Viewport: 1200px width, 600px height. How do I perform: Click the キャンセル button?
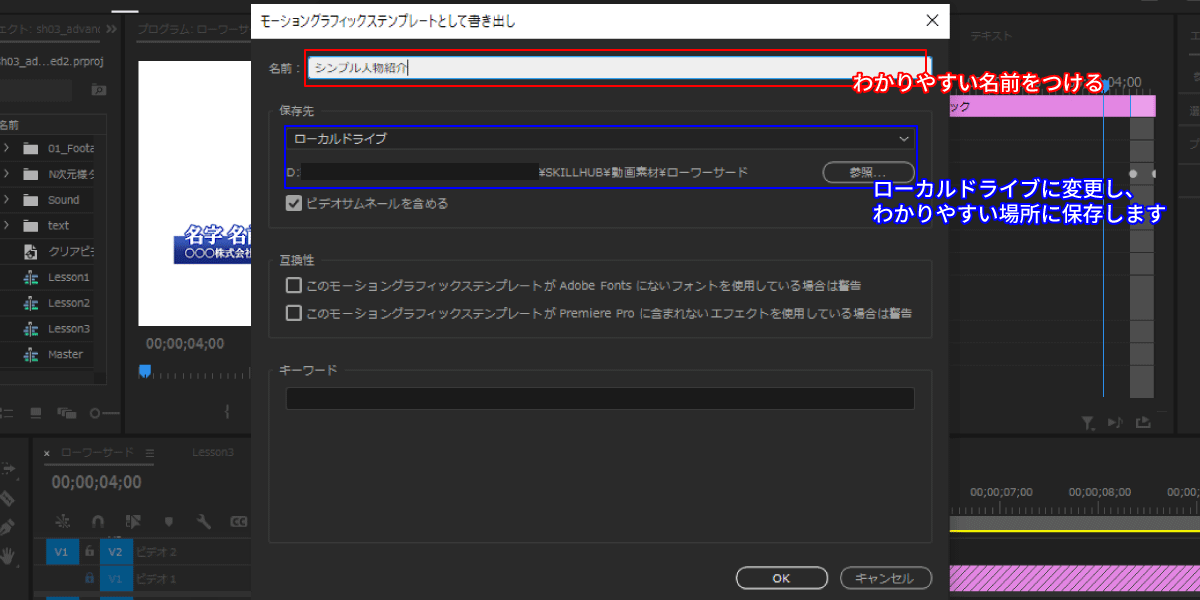[886, 578]
